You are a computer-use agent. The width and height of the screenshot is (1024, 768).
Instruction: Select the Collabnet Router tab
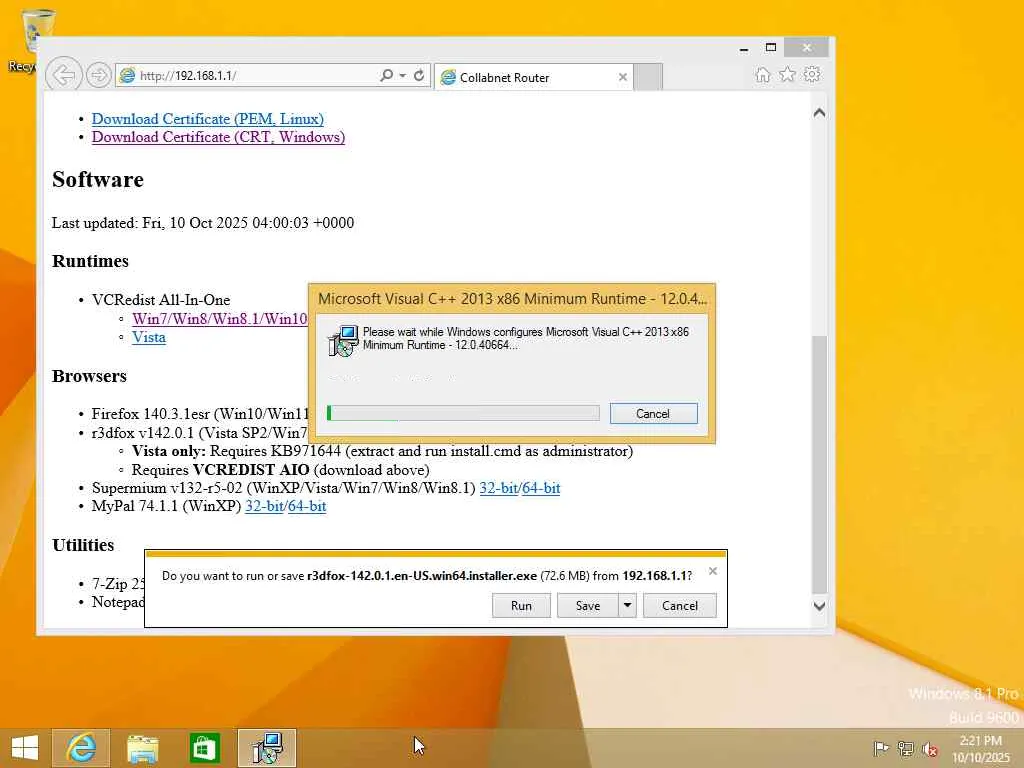pos(534,77)
